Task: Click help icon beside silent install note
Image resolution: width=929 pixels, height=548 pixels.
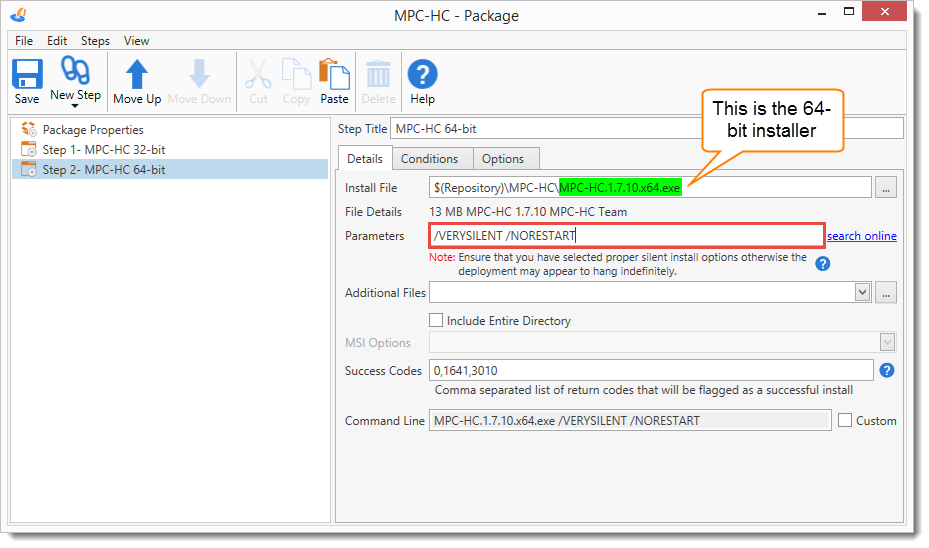Action: [x=822, y=264]
